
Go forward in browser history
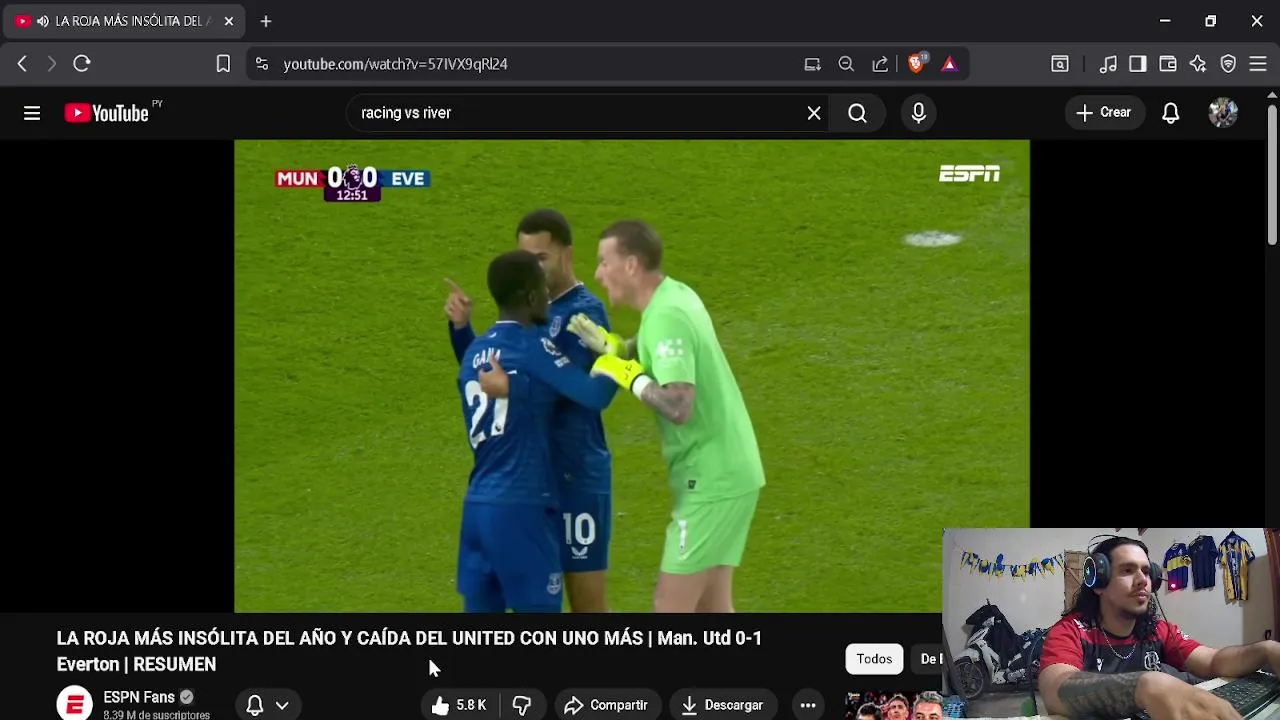(x=52, y=64)
